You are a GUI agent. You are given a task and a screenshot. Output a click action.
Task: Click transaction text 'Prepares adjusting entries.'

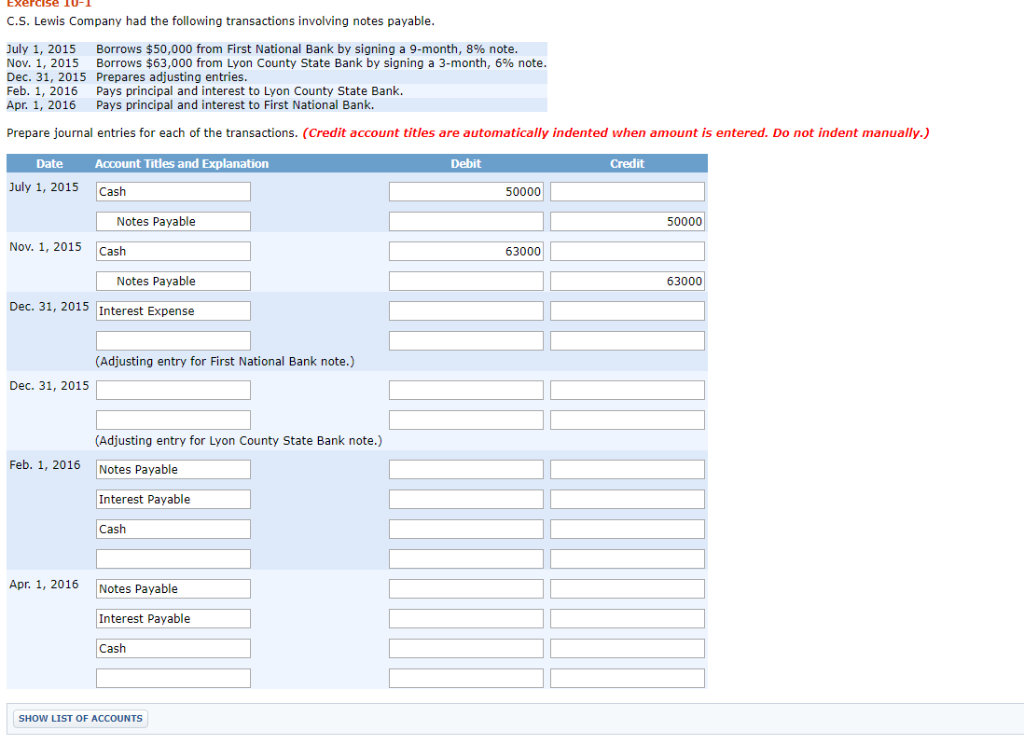click(172, 77)
